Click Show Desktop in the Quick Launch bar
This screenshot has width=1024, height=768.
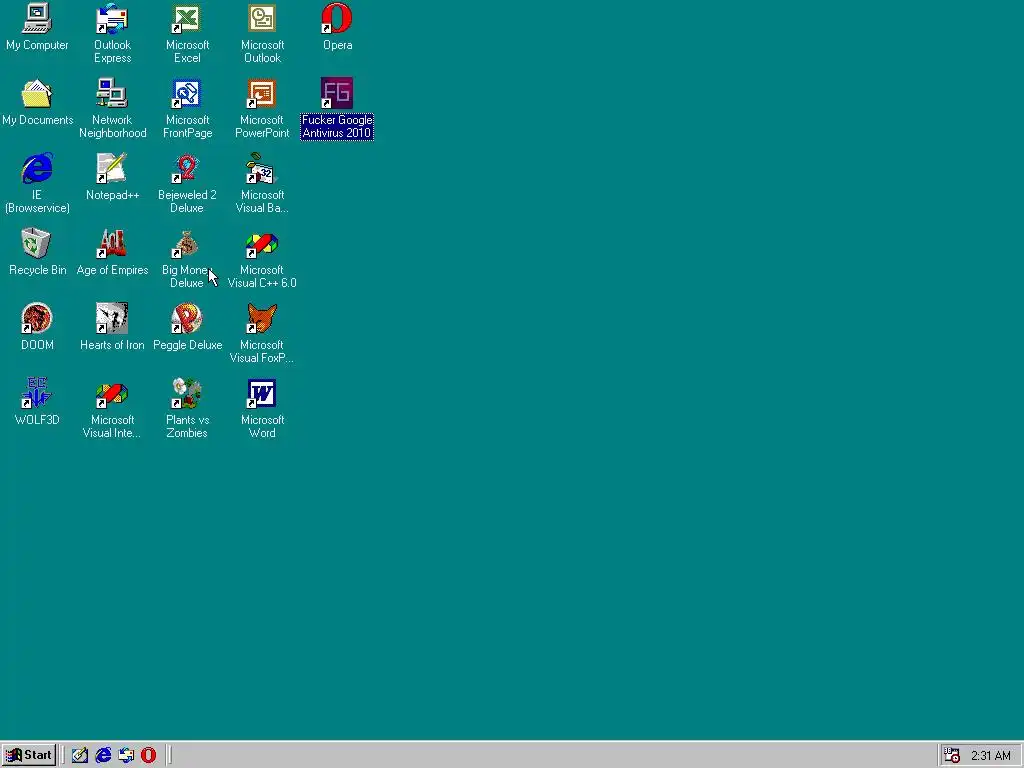[x=80, y=755]
